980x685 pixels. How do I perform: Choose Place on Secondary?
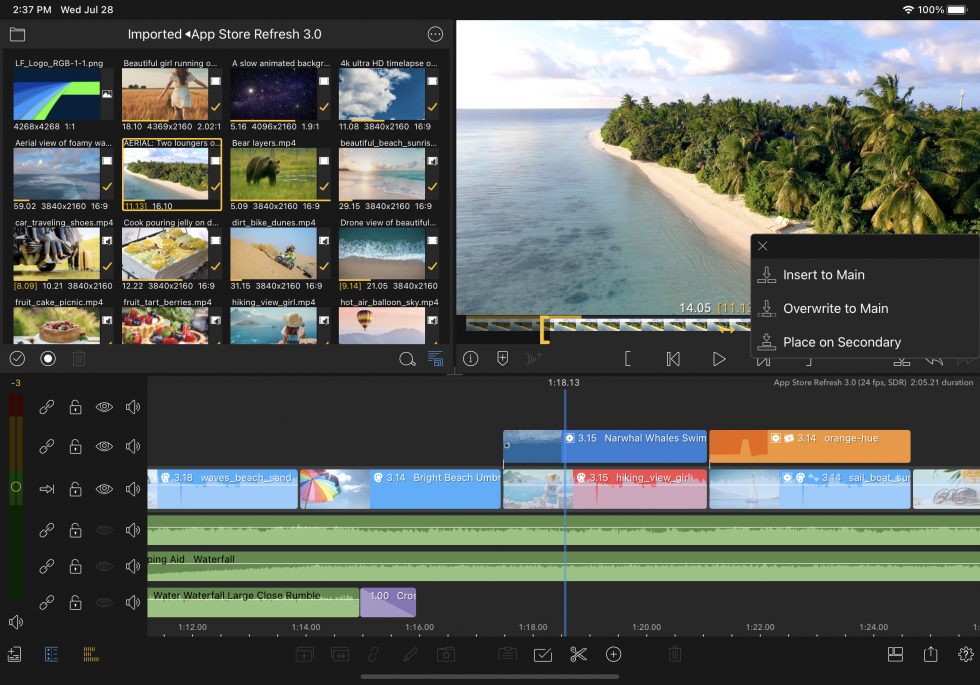(x=841, y=342)
